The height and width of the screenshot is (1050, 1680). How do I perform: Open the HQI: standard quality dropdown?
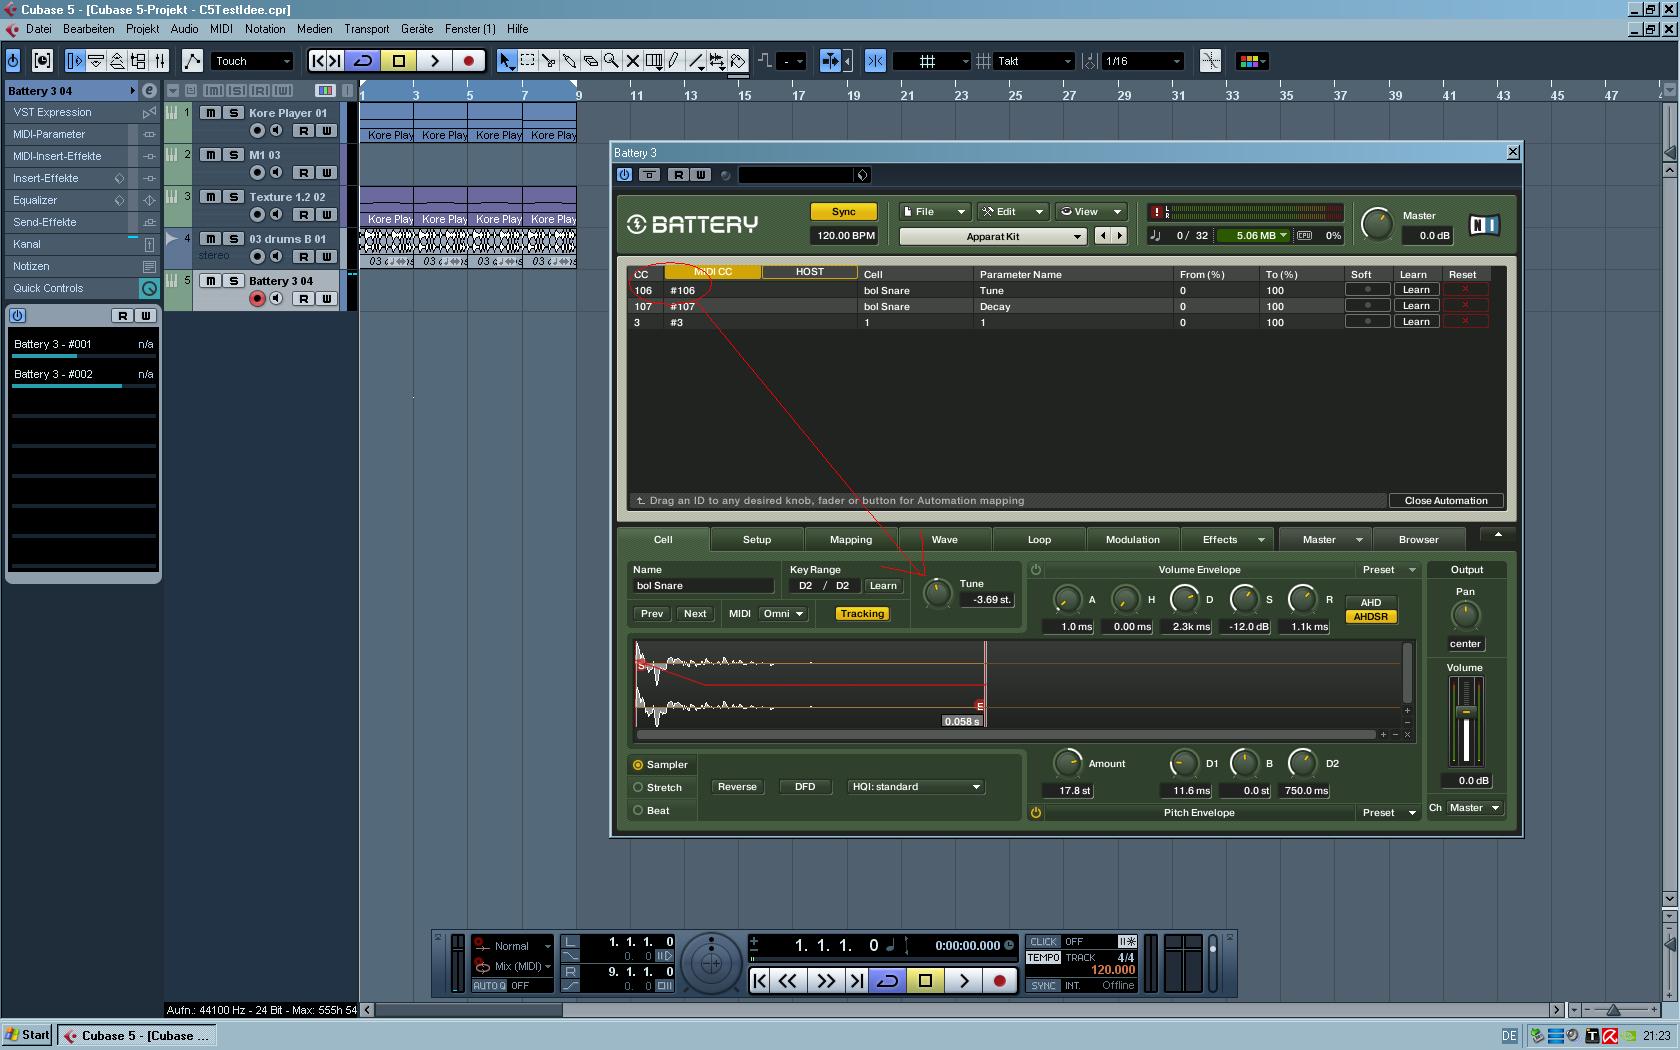pyautogui.click(x=916, y=787)
